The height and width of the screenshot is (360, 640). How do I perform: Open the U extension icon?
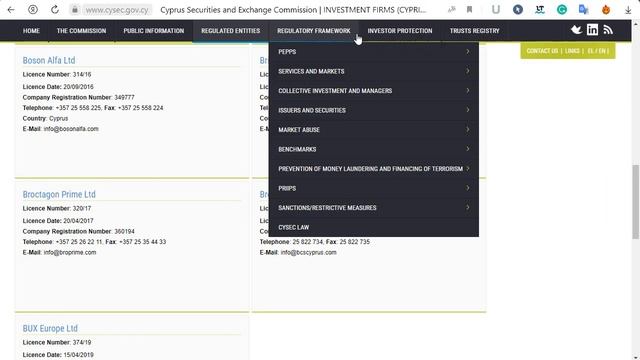pos(496,9)
